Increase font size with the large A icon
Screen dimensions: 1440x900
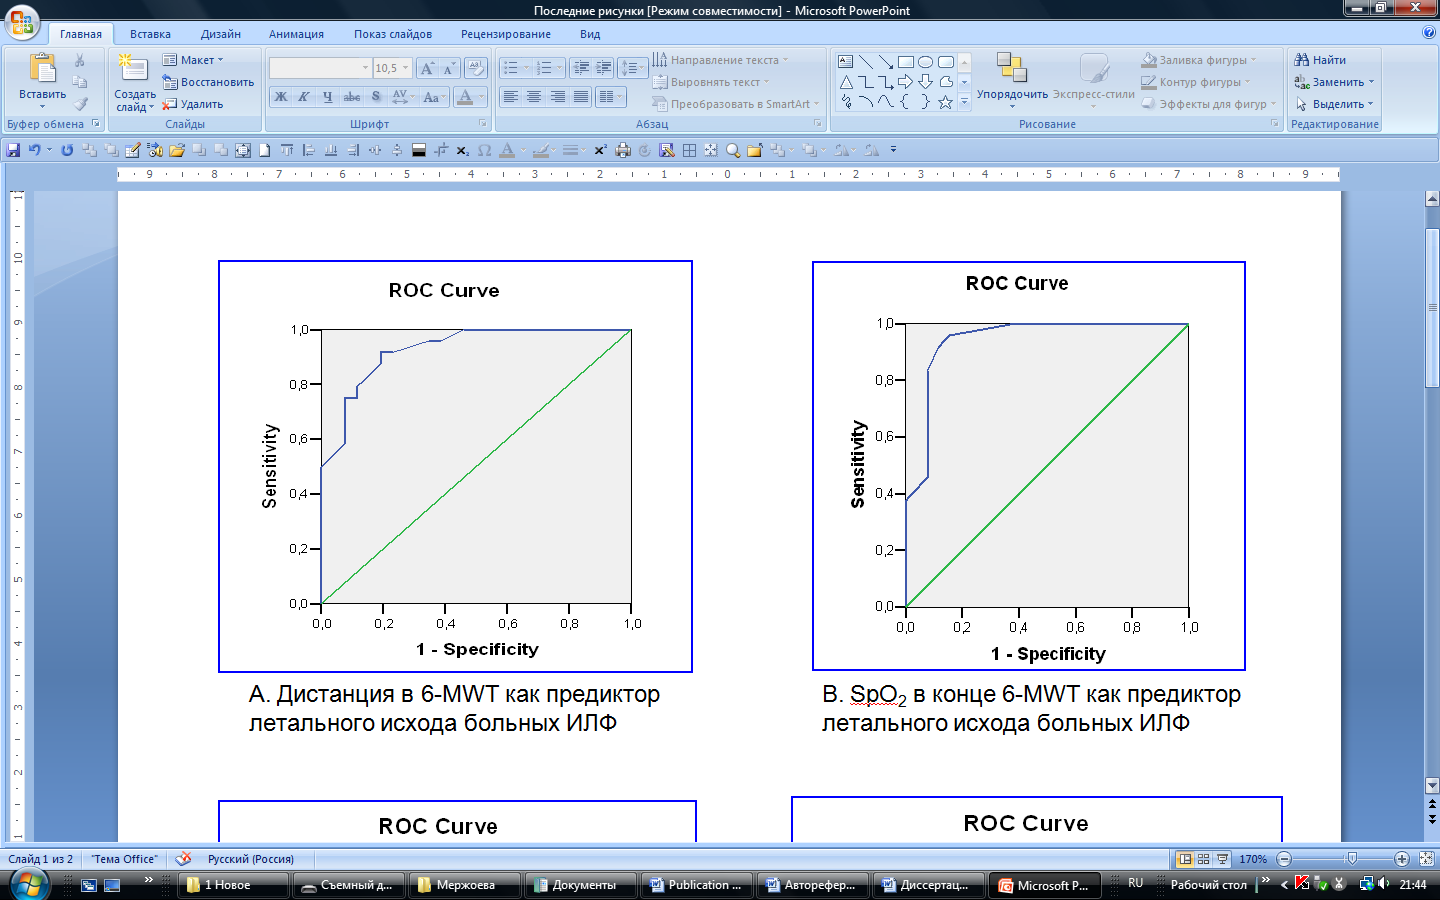point(427,68)
